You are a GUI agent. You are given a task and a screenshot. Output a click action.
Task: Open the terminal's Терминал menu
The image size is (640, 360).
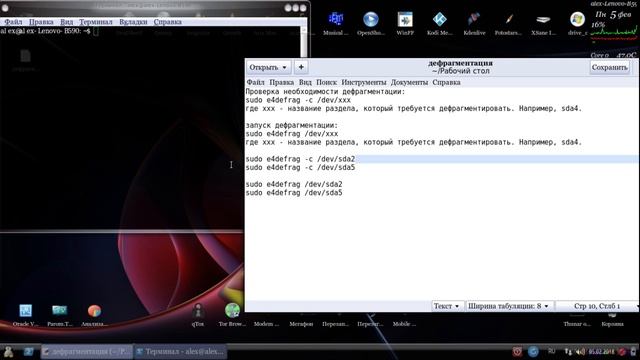[x=96, y=22]
